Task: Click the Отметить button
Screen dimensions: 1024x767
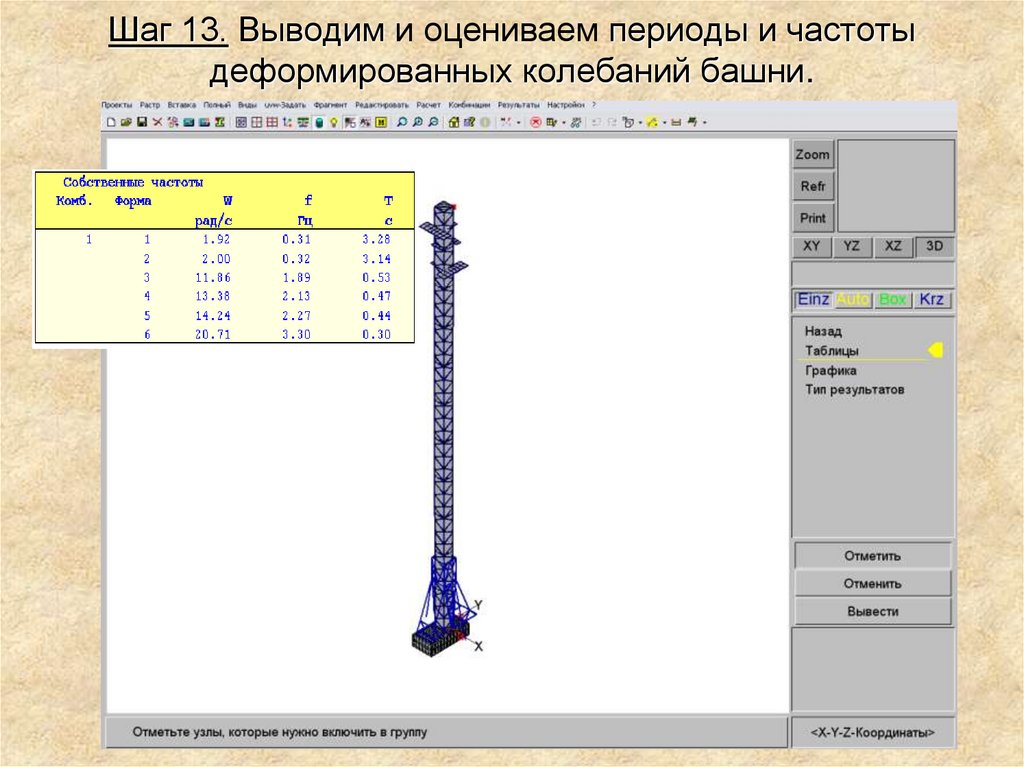Action: (872, 556)
